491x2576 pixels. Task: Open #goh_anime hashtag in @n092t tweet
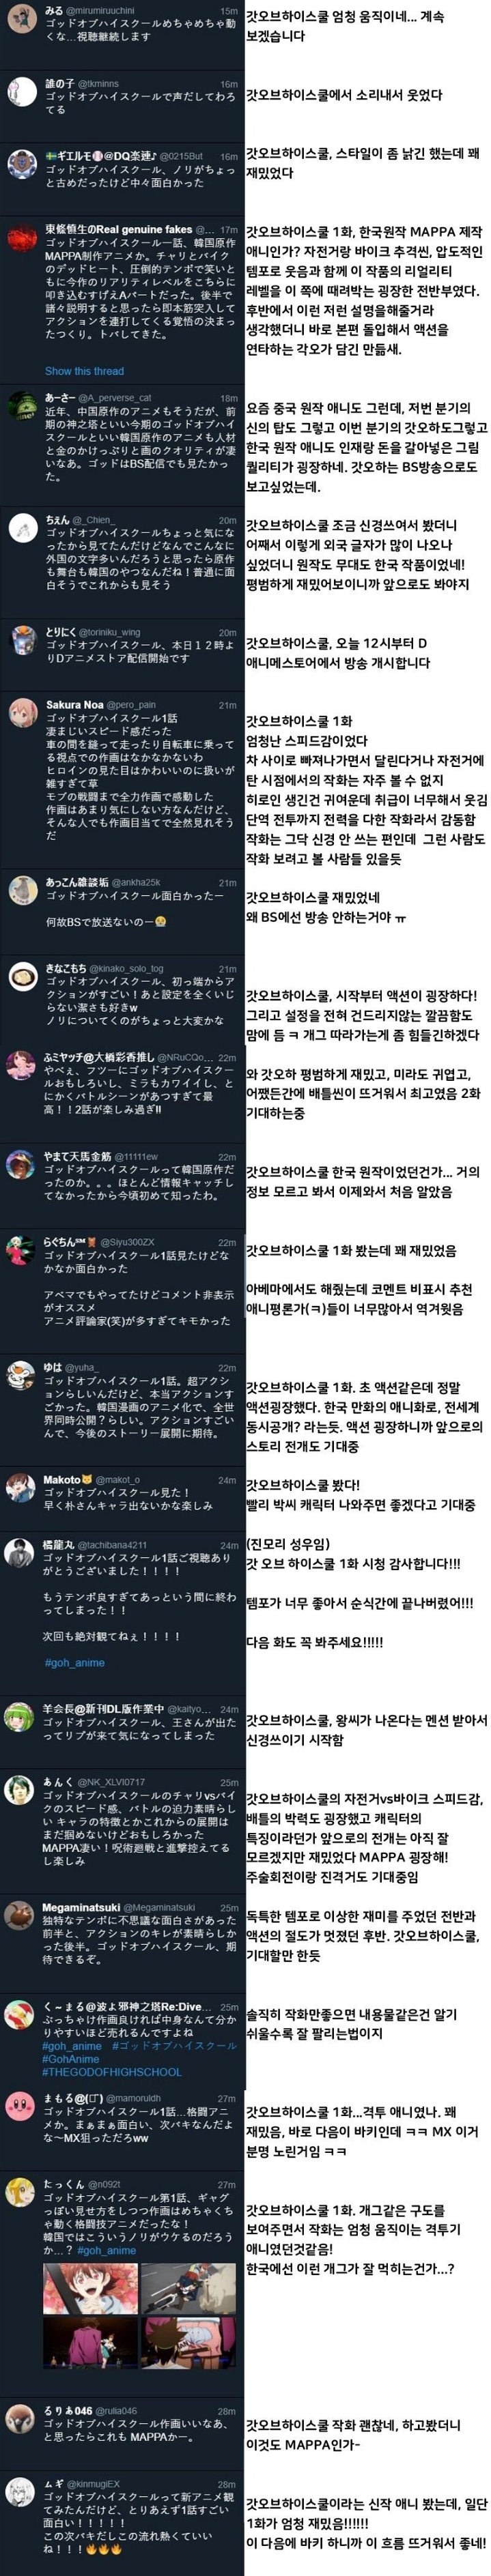click(106, 2250)
